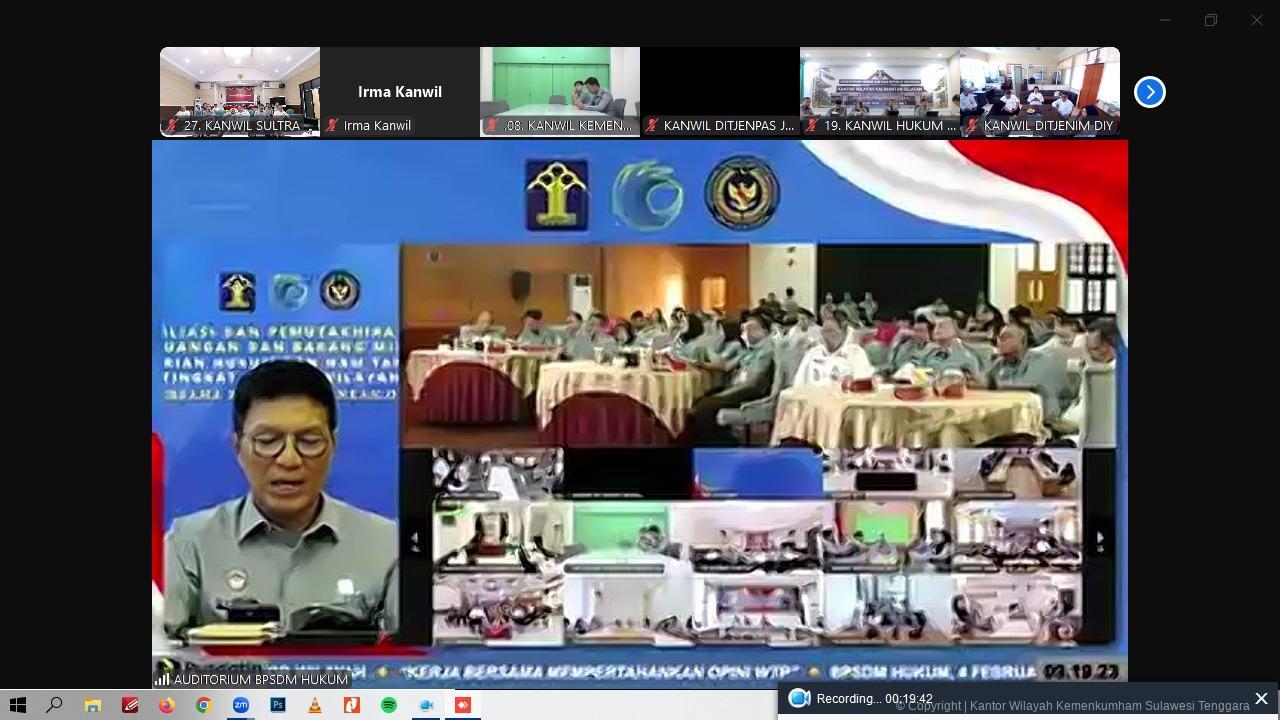Restore down the Zoom meeting window
The image size is (1280, 720).
click(x=1210, y=20)
